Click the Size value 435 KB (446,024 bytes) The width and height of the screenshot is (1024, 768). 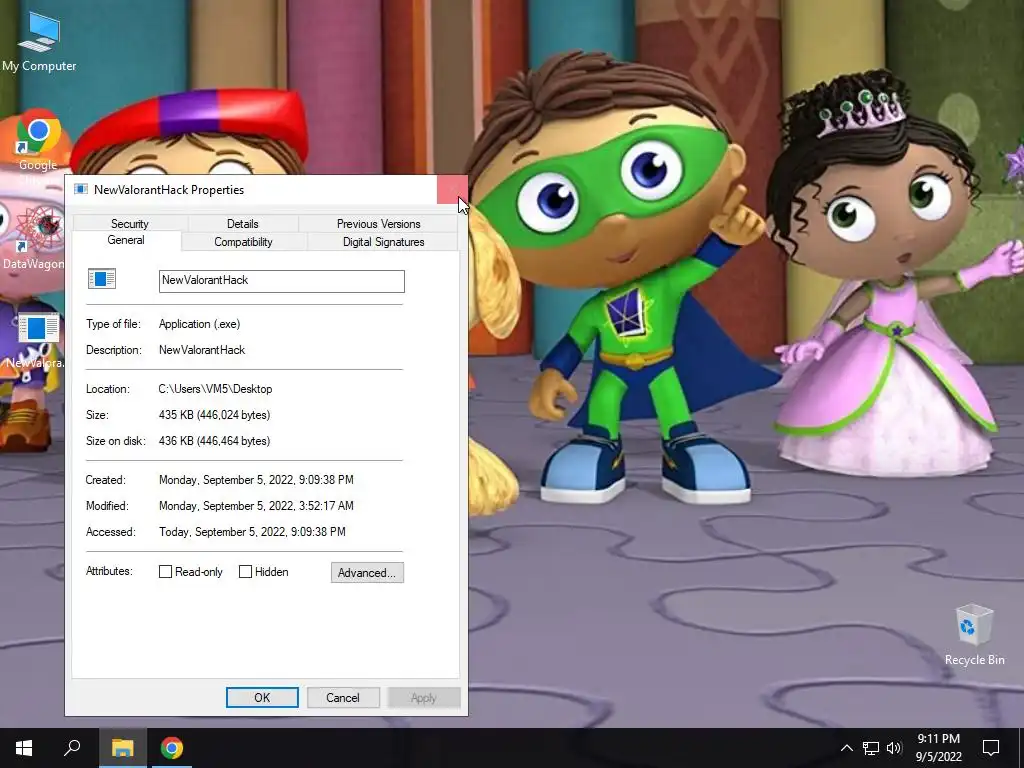pos(214,415)
